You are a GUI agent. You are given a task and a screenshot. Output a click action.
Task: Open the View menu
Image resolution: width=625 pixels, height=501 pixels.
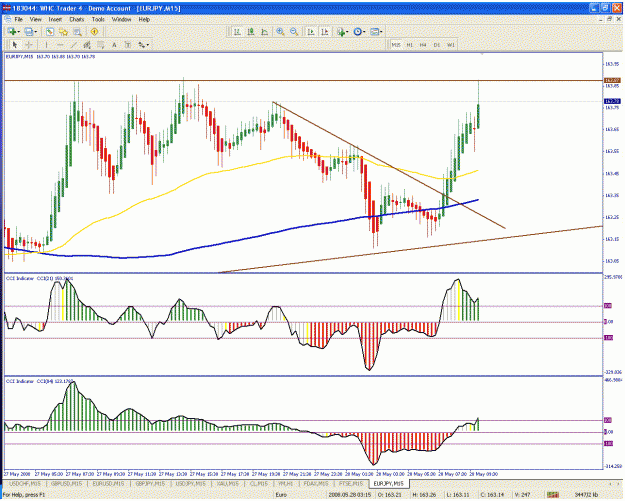(x=35, y=19)
